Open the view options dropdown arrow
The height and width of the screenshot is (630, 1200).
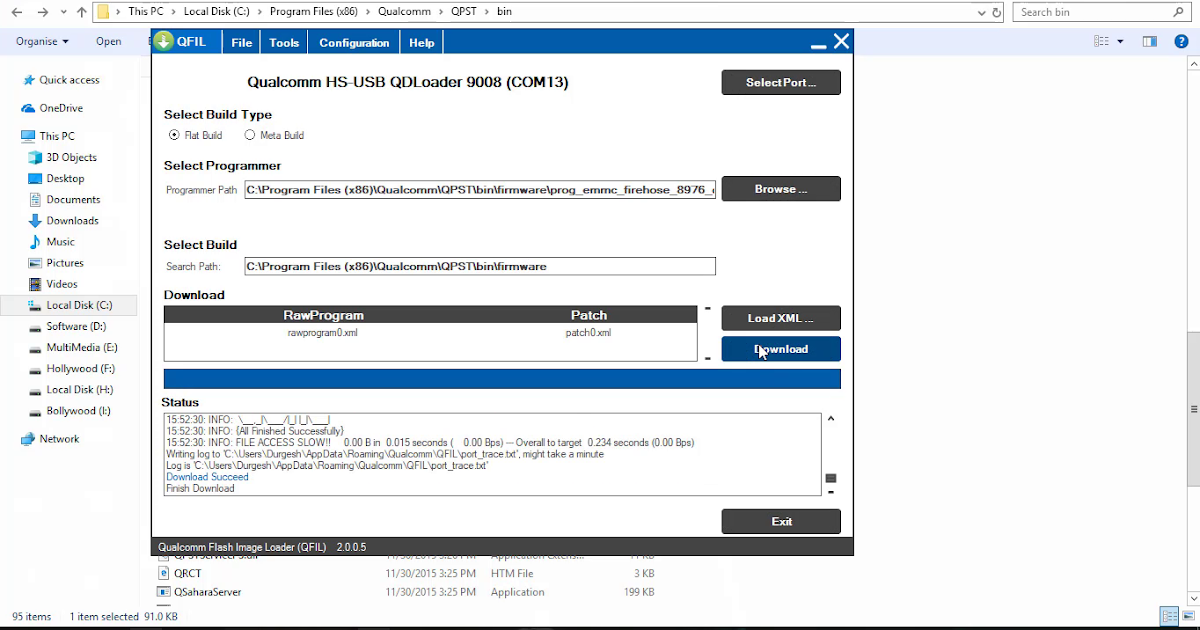[1120, 41]
